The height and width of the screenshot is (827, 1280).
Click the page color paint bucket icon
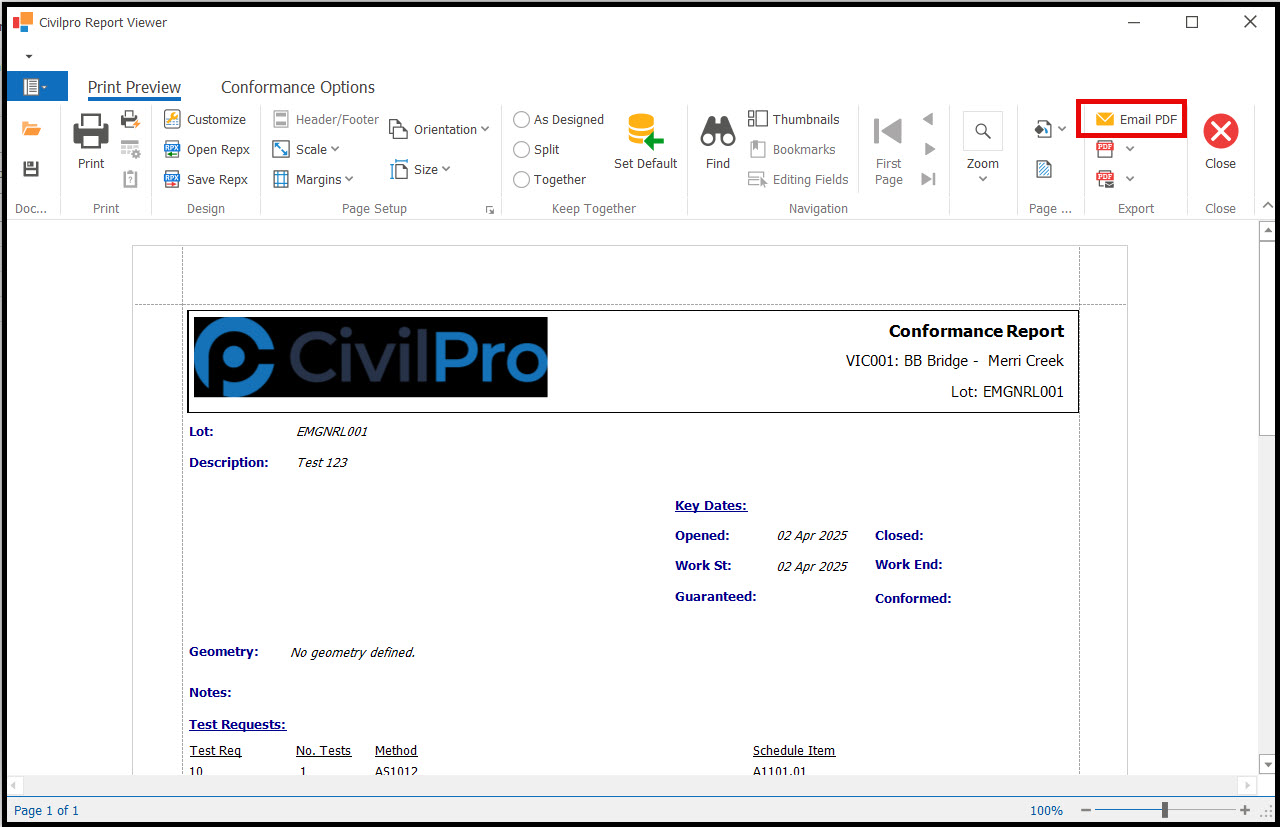pos(1043,129)
